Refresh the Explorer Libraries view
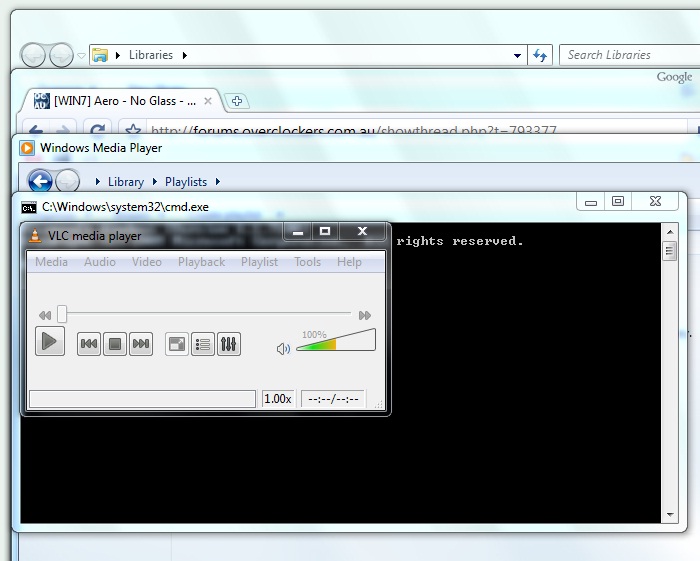700x561 pixels. point(540,56)
